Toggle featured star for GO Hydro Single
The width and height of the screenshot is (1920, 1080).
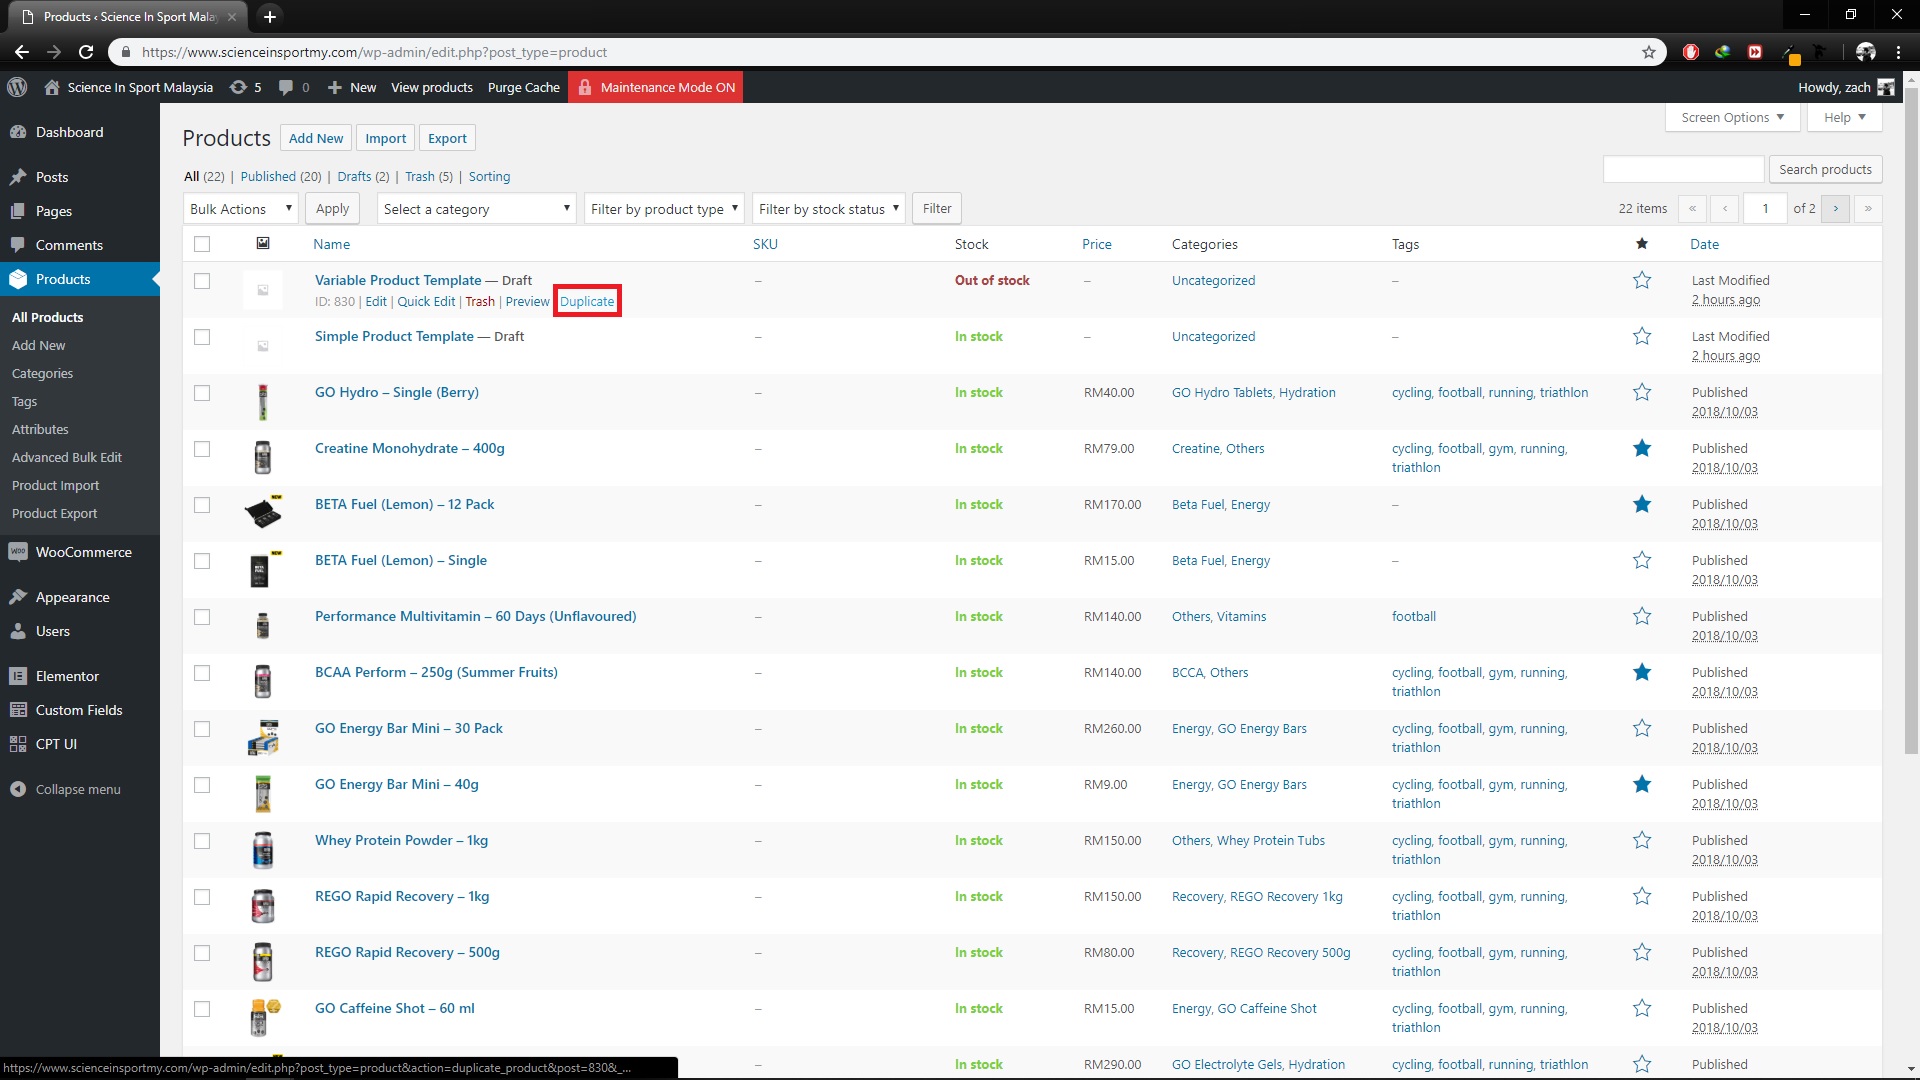coord(1642,393)
